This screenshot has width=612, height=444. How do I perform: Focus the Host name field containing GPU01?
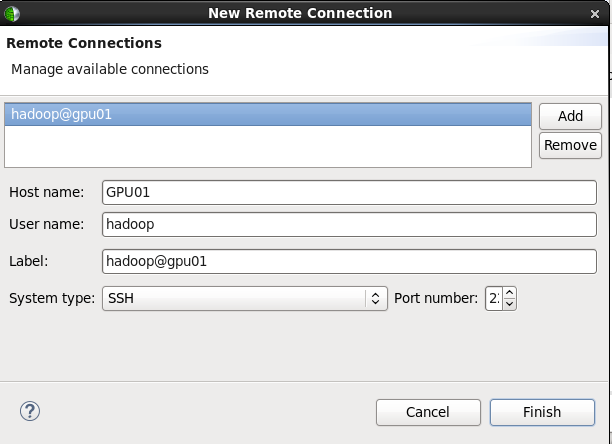pos(349,192)
